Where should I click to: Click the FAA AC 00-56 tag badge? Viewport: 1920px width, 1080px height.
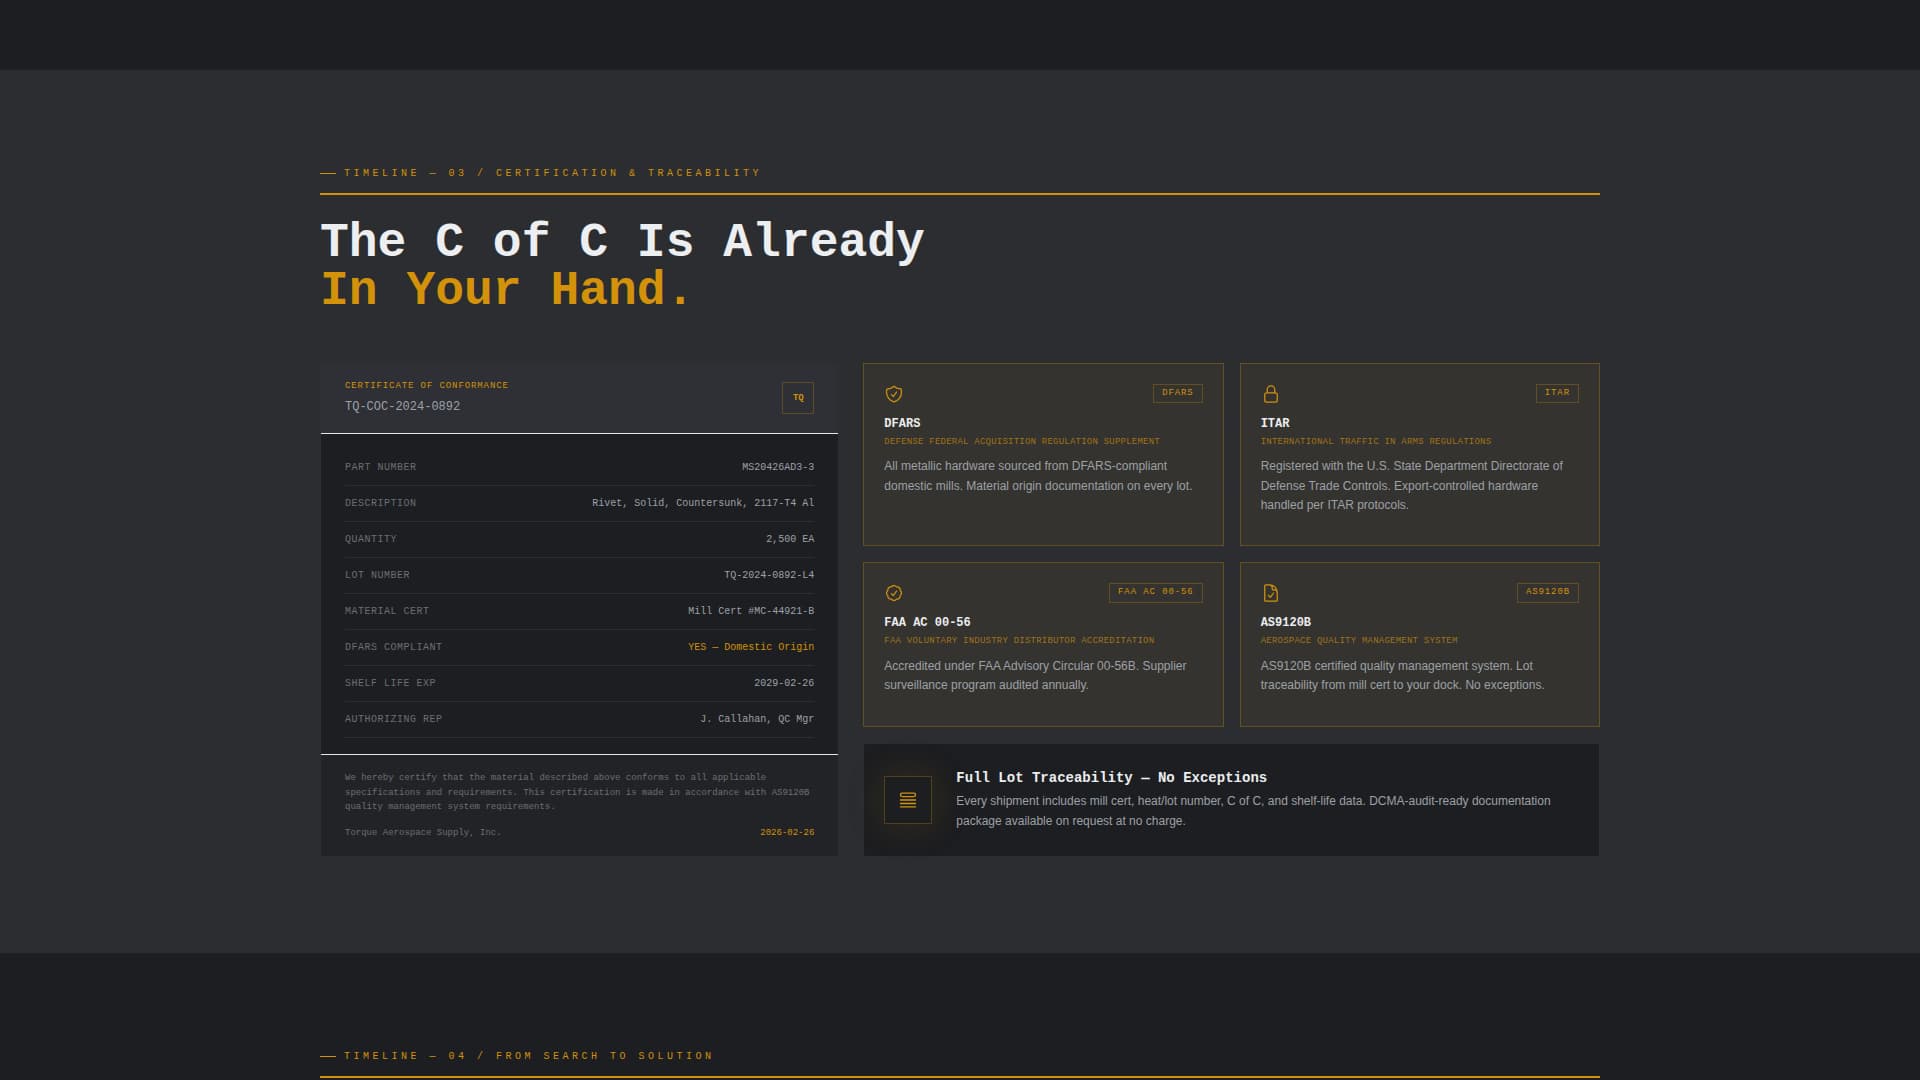pos(1155,592)
